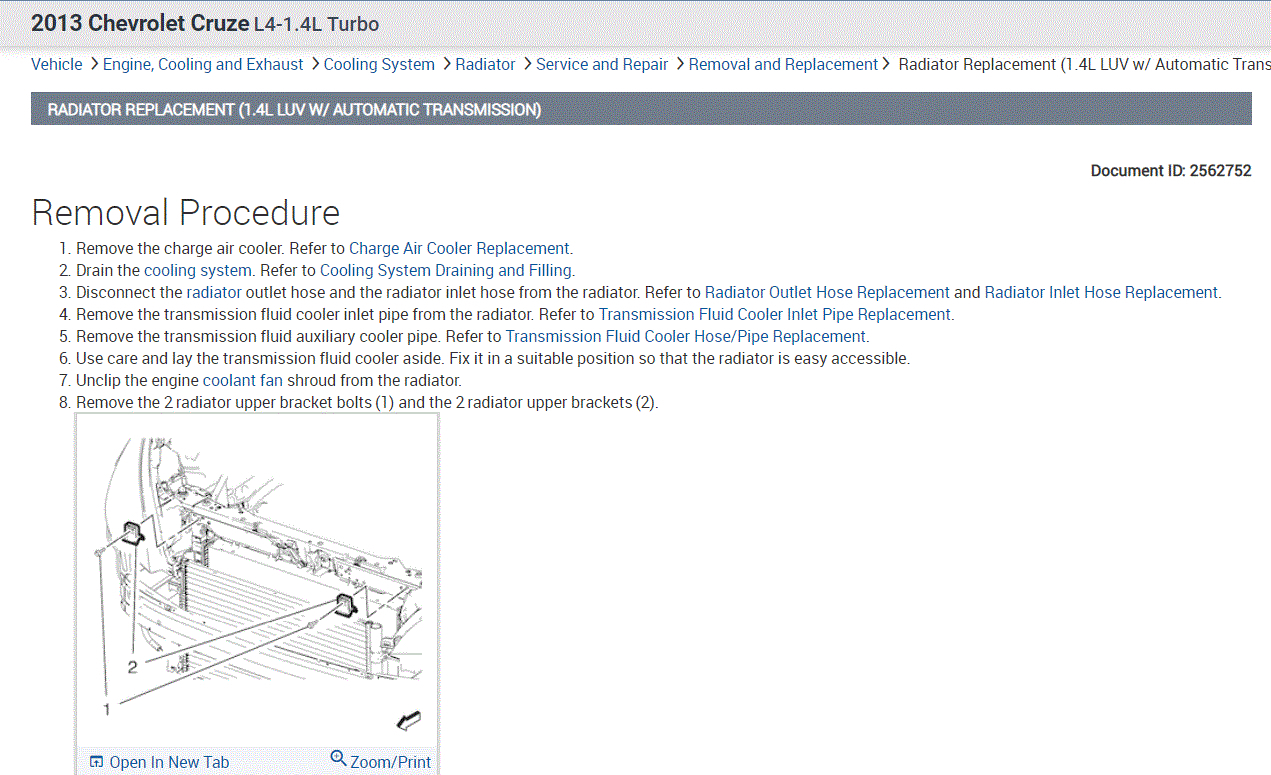Click the Open In New Tab icon
Viewport: 1271px width, 775px height.
click(96, 762)
